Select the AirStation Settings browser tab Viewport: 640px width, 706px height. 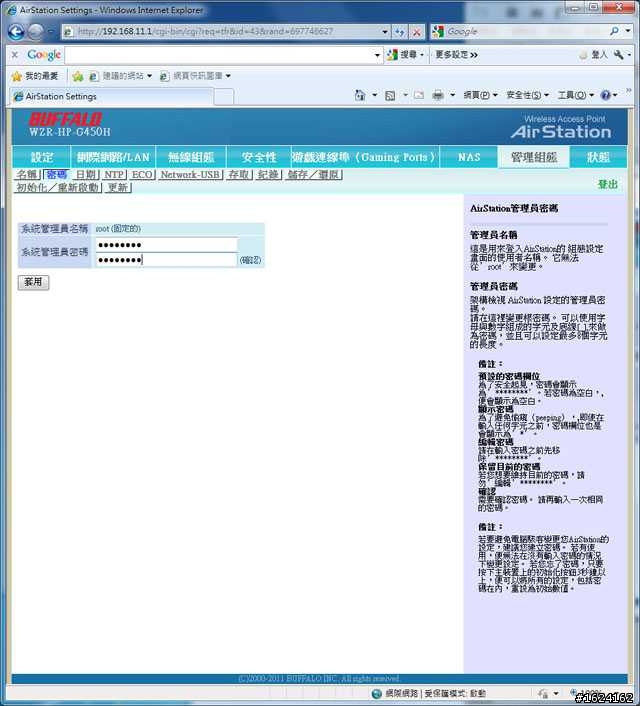(x=112, y=96)
